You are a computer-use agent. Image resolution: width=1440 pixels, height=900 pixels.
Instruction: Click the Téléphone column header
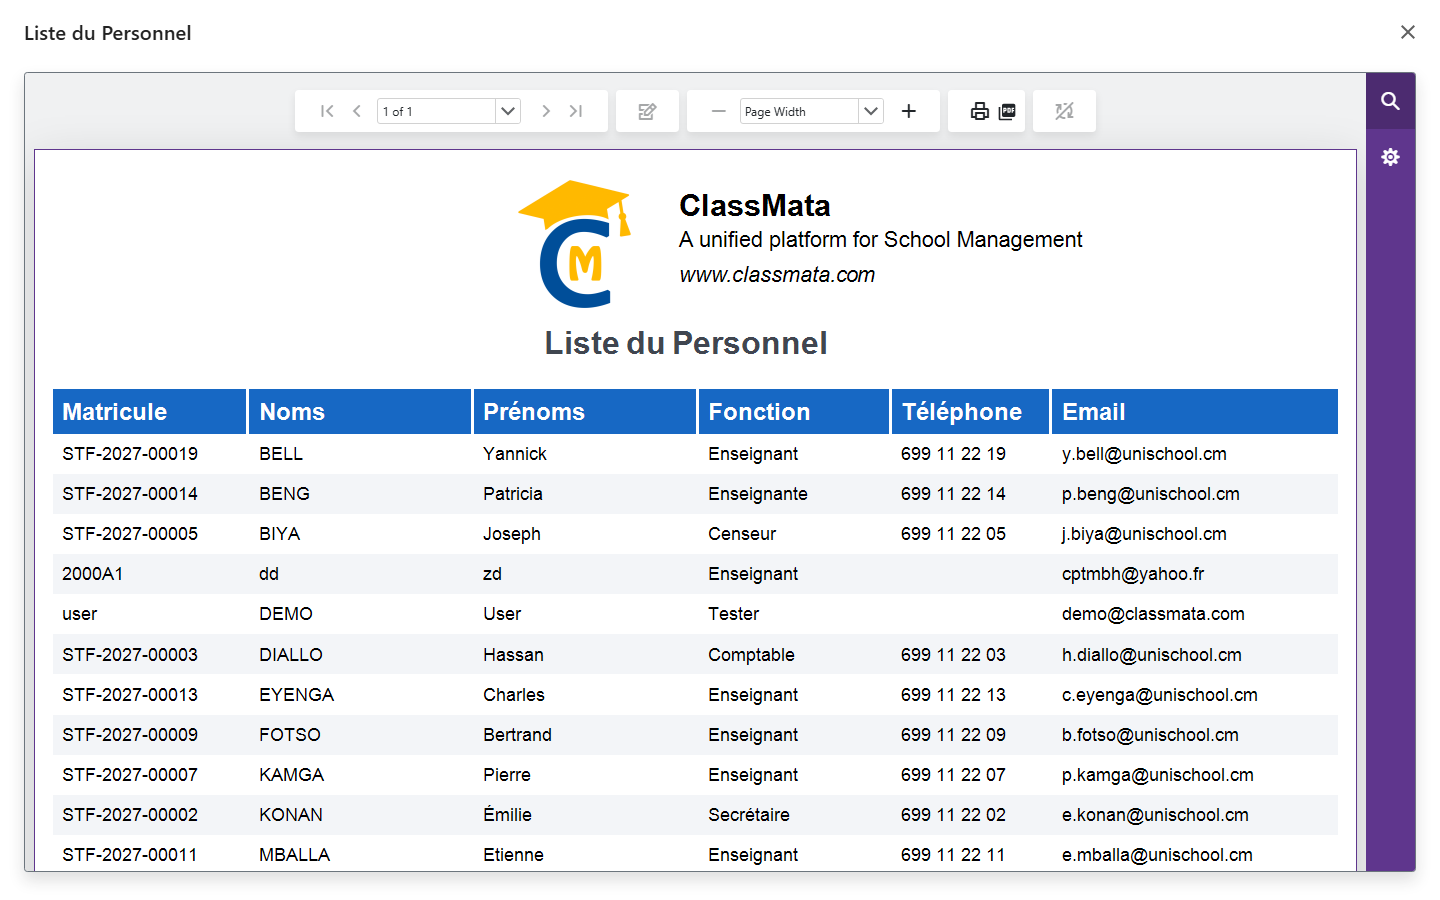[970, 412]
